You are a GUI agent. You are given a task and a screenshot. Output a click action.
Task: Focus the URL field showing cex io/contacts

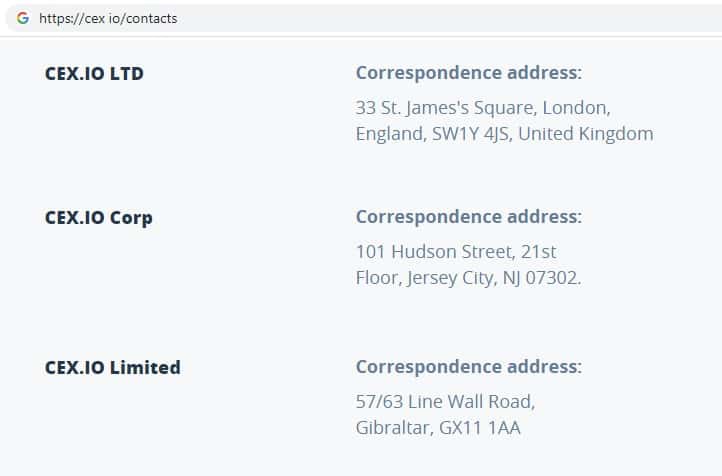108,18
